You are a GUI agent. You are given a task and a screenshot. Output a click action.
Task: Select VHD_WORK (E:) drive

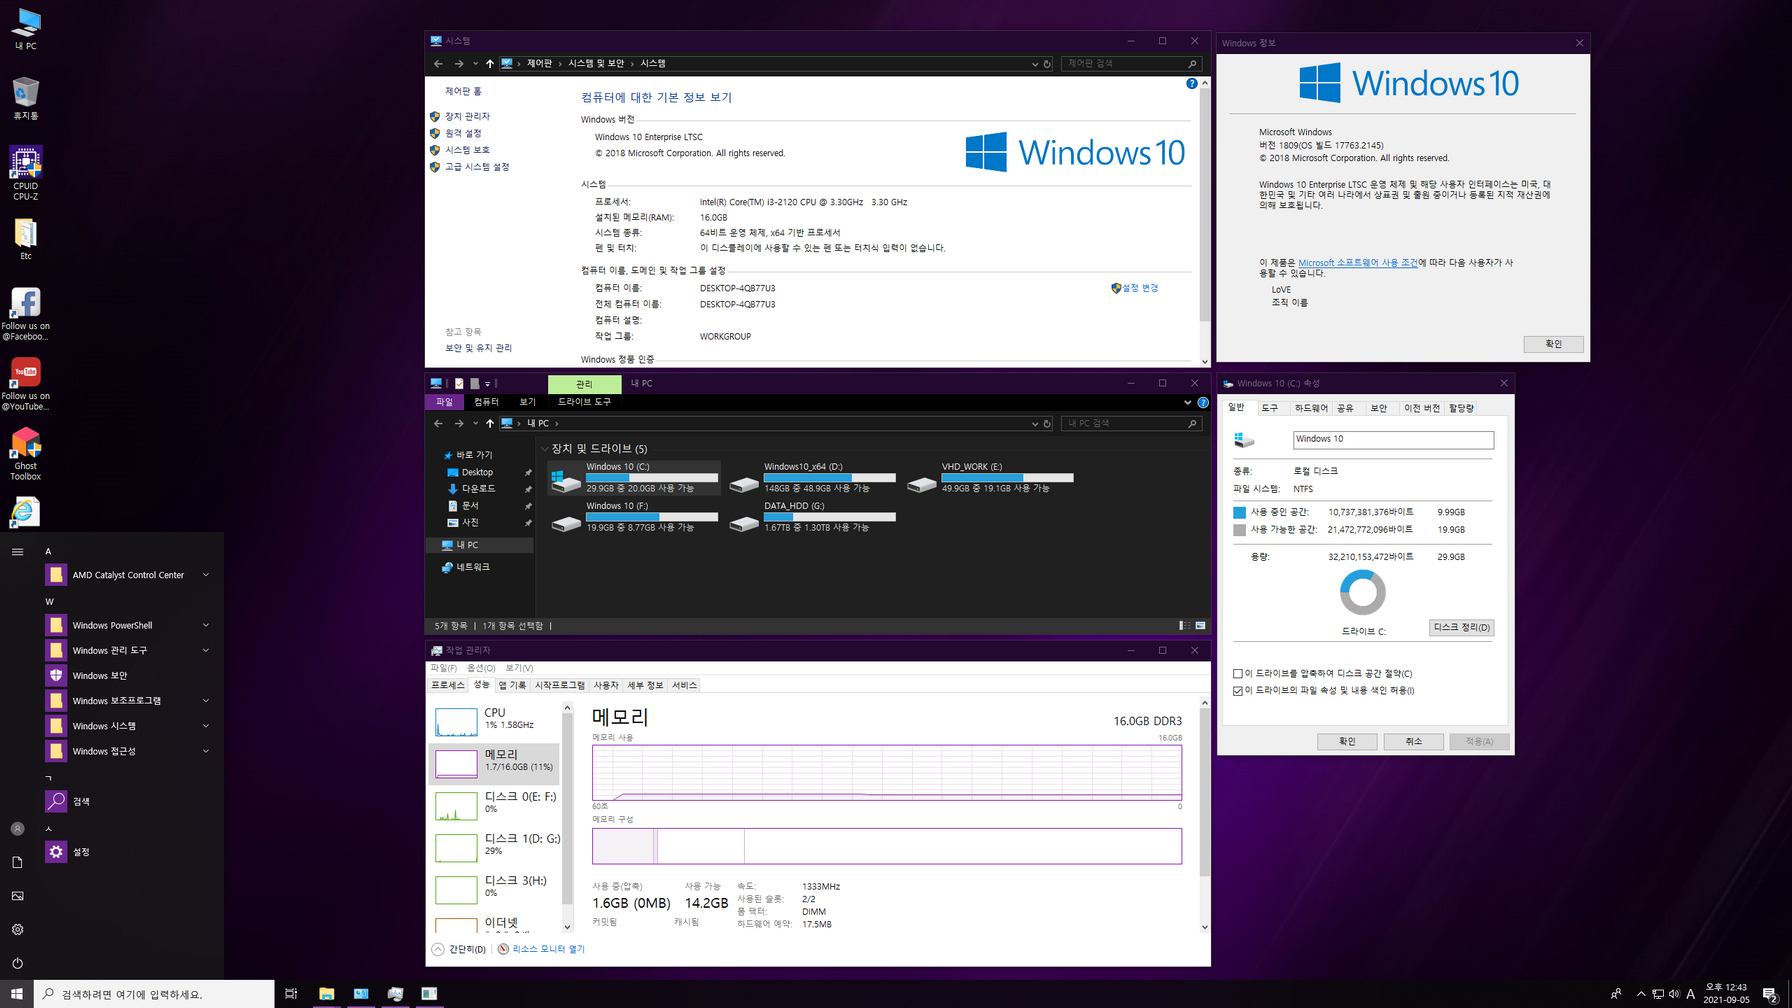[x=990, y=477]
